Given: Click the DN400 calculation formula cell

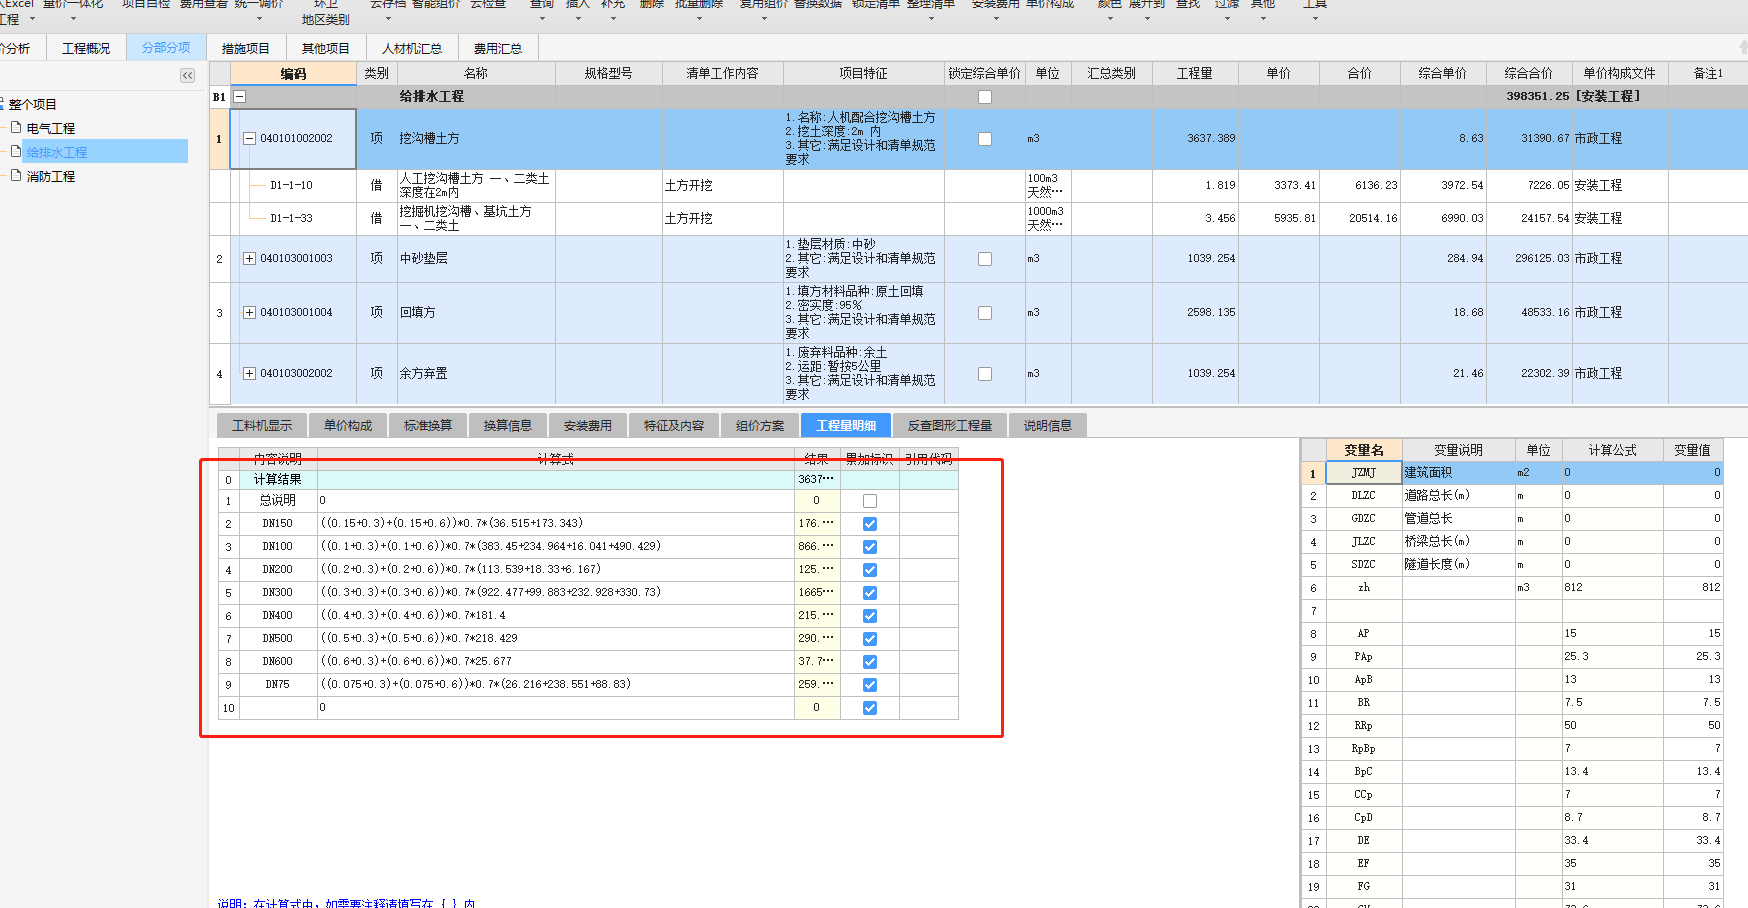Looking at the screenshot, I should click(x=555, y=615).
